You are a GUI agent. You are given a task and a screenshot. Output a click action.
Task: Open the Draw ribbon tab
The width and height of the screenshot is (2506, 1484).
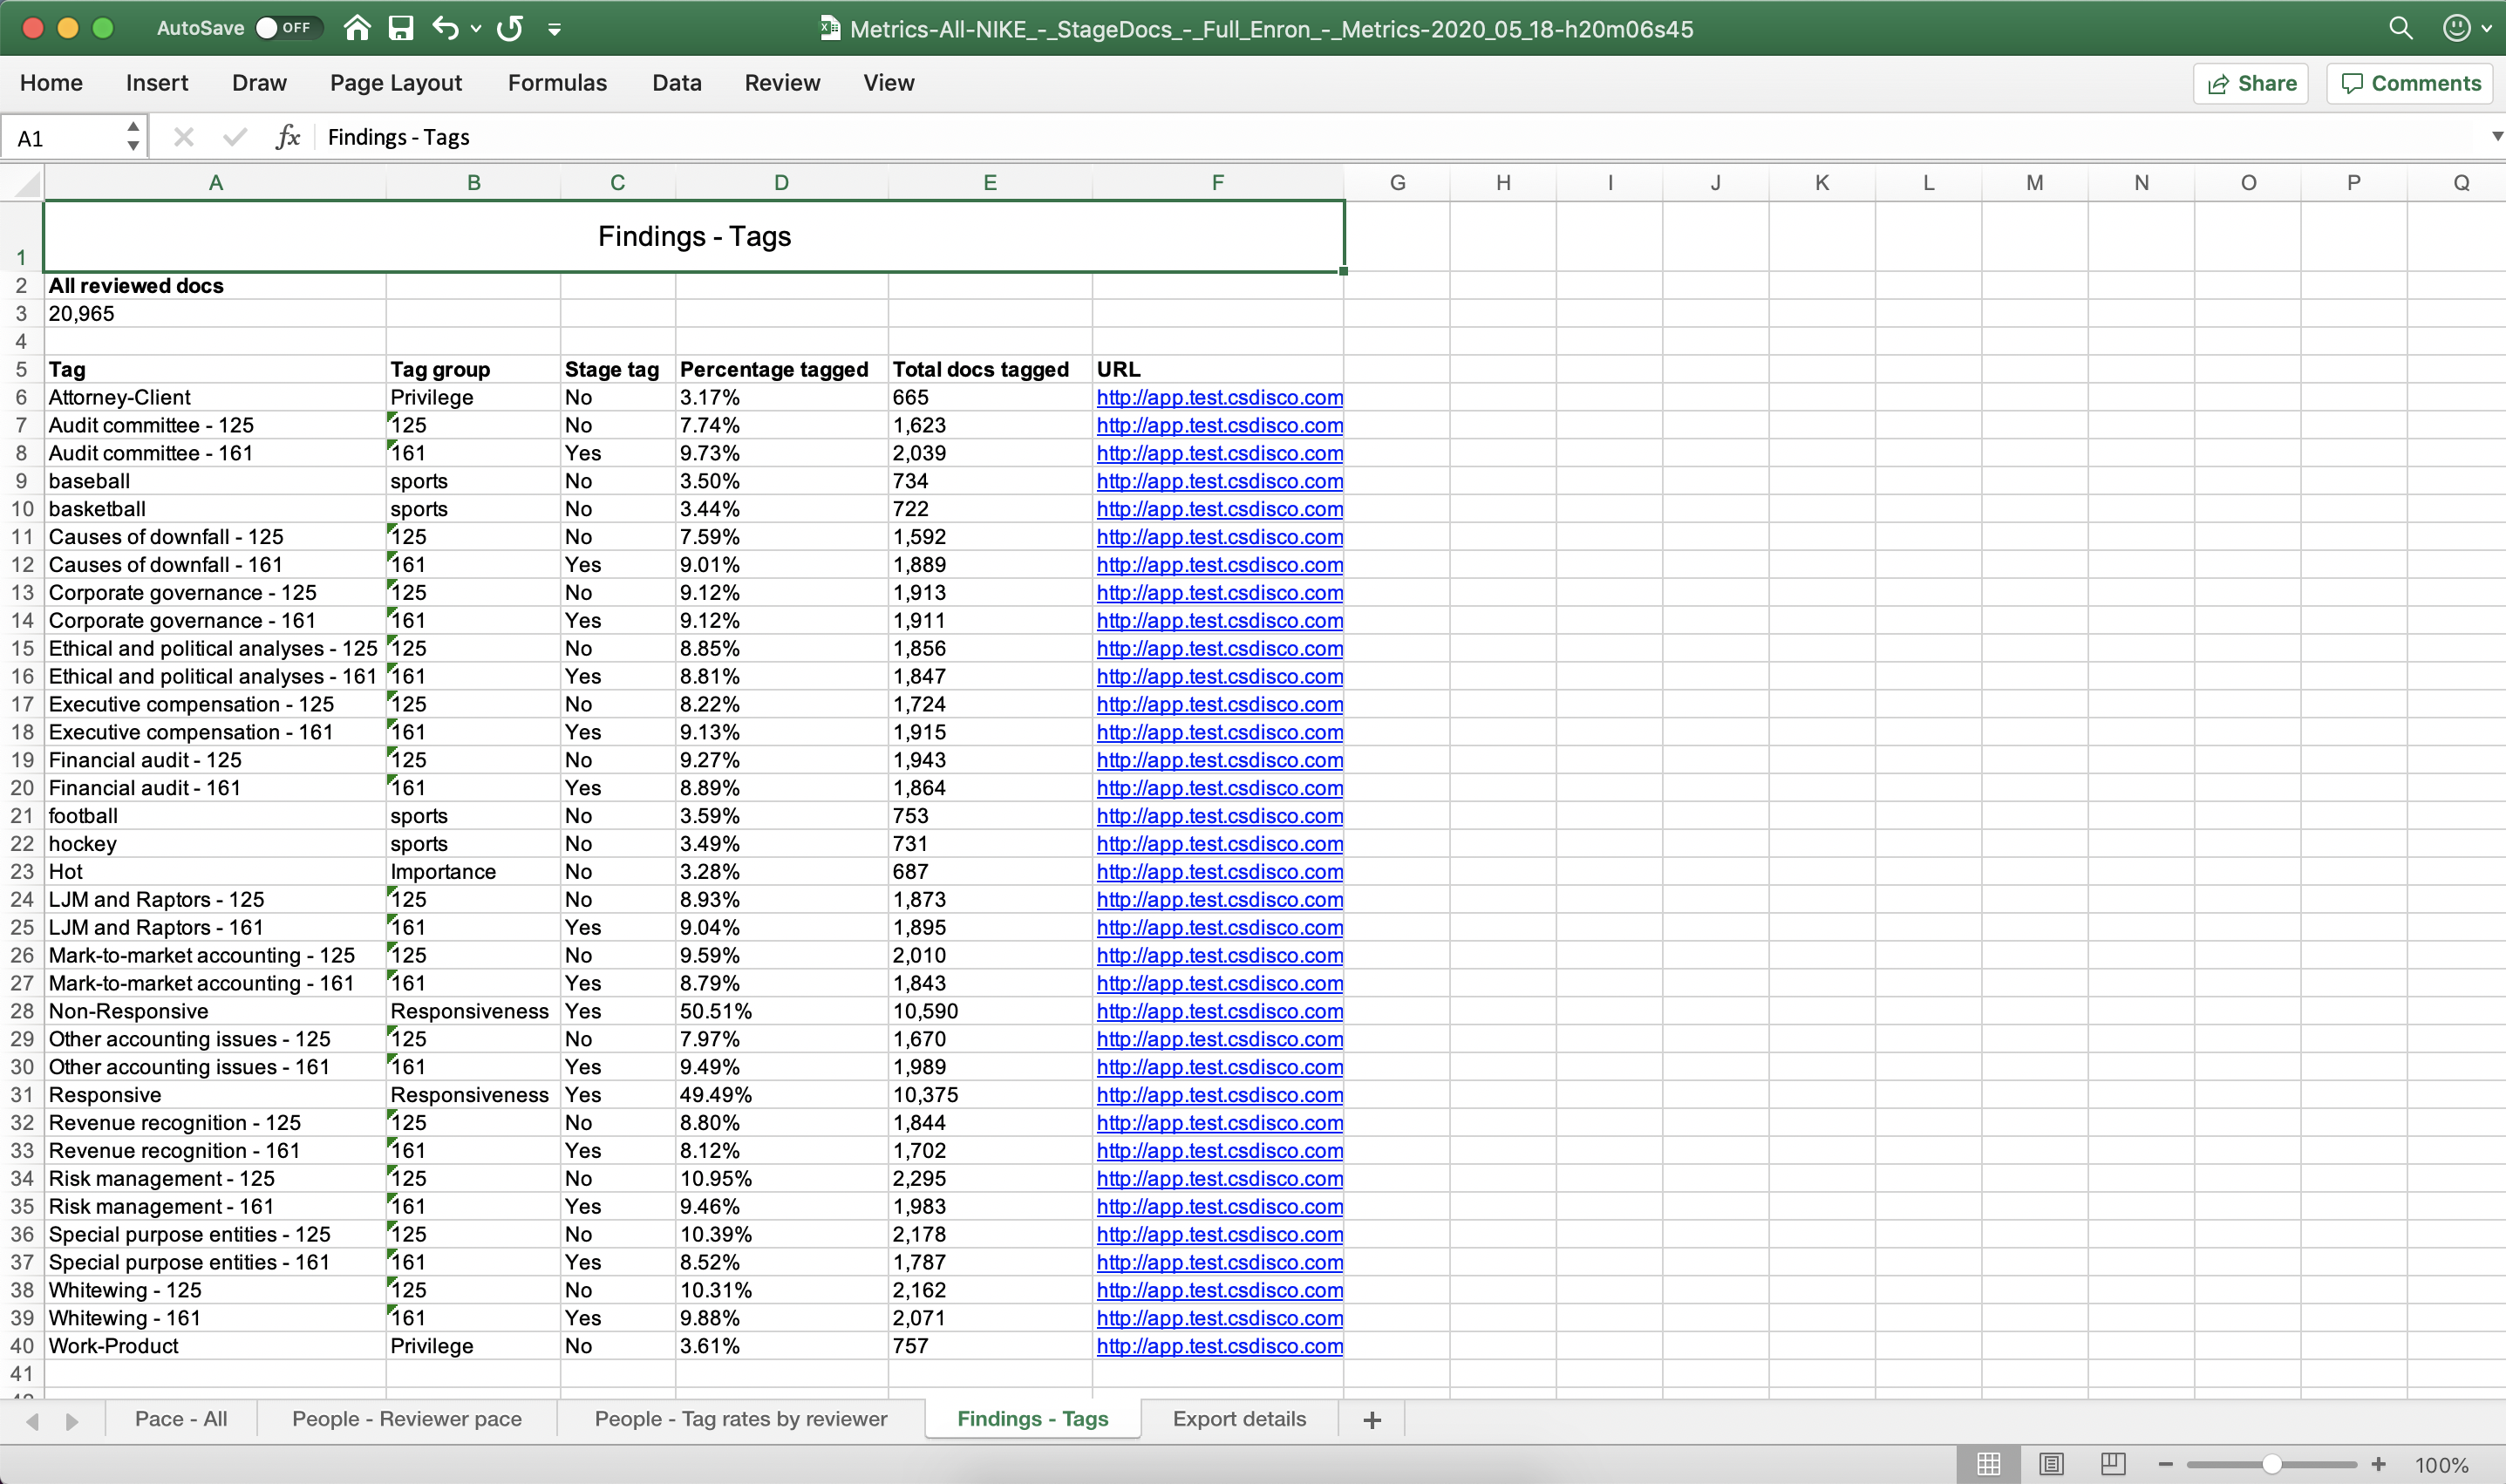point(259,83)
